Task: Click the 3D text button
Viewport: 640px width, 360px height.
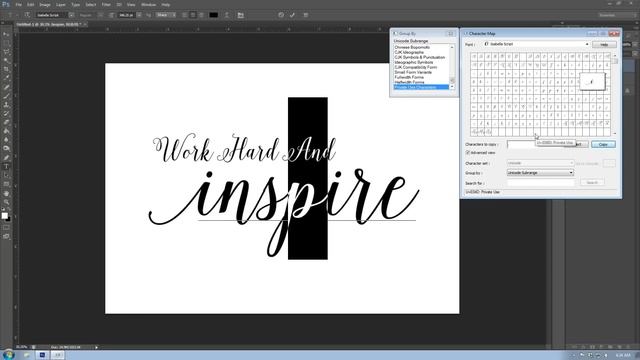Action: pos(306,15)
